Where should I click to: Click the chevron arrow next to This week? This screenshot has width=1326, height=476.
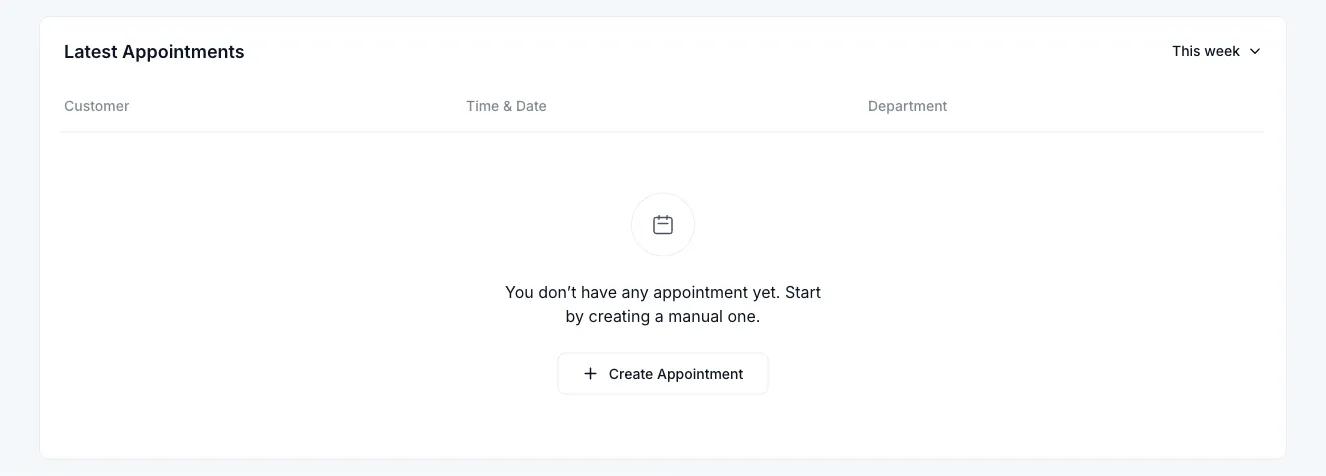coord(1255,51)
